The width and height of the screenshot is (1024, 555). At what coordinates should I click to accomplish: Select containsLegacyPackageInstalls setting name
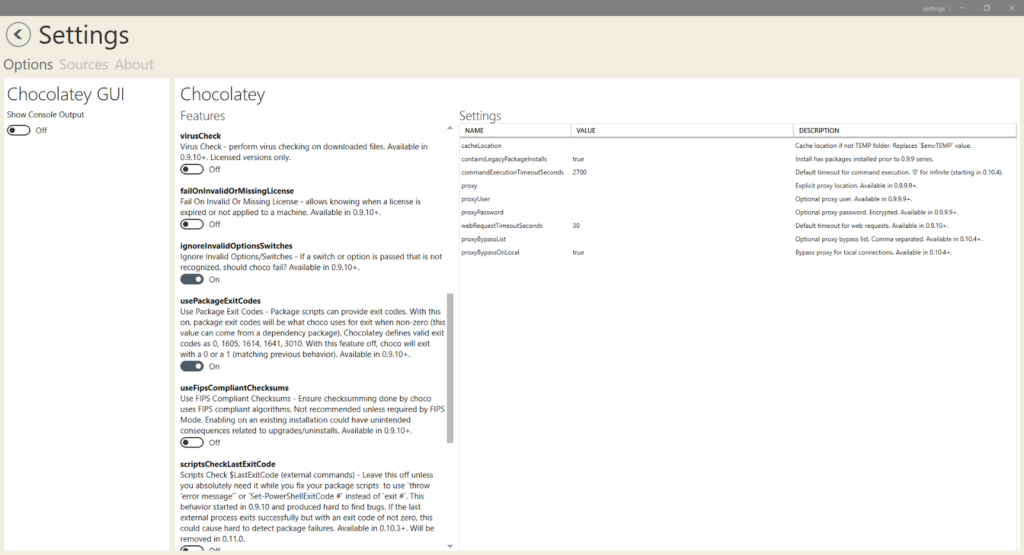[504, 159]
